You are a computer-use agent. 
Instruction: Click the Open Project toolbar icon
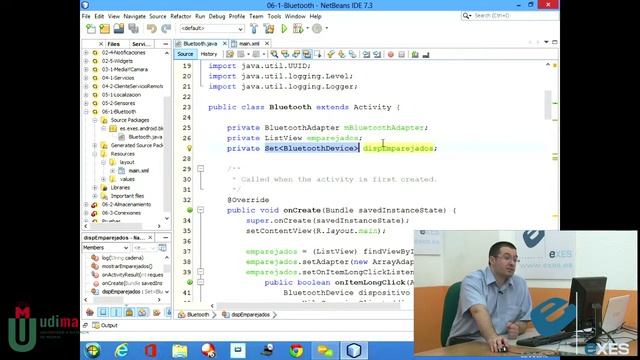coord(119,29)
